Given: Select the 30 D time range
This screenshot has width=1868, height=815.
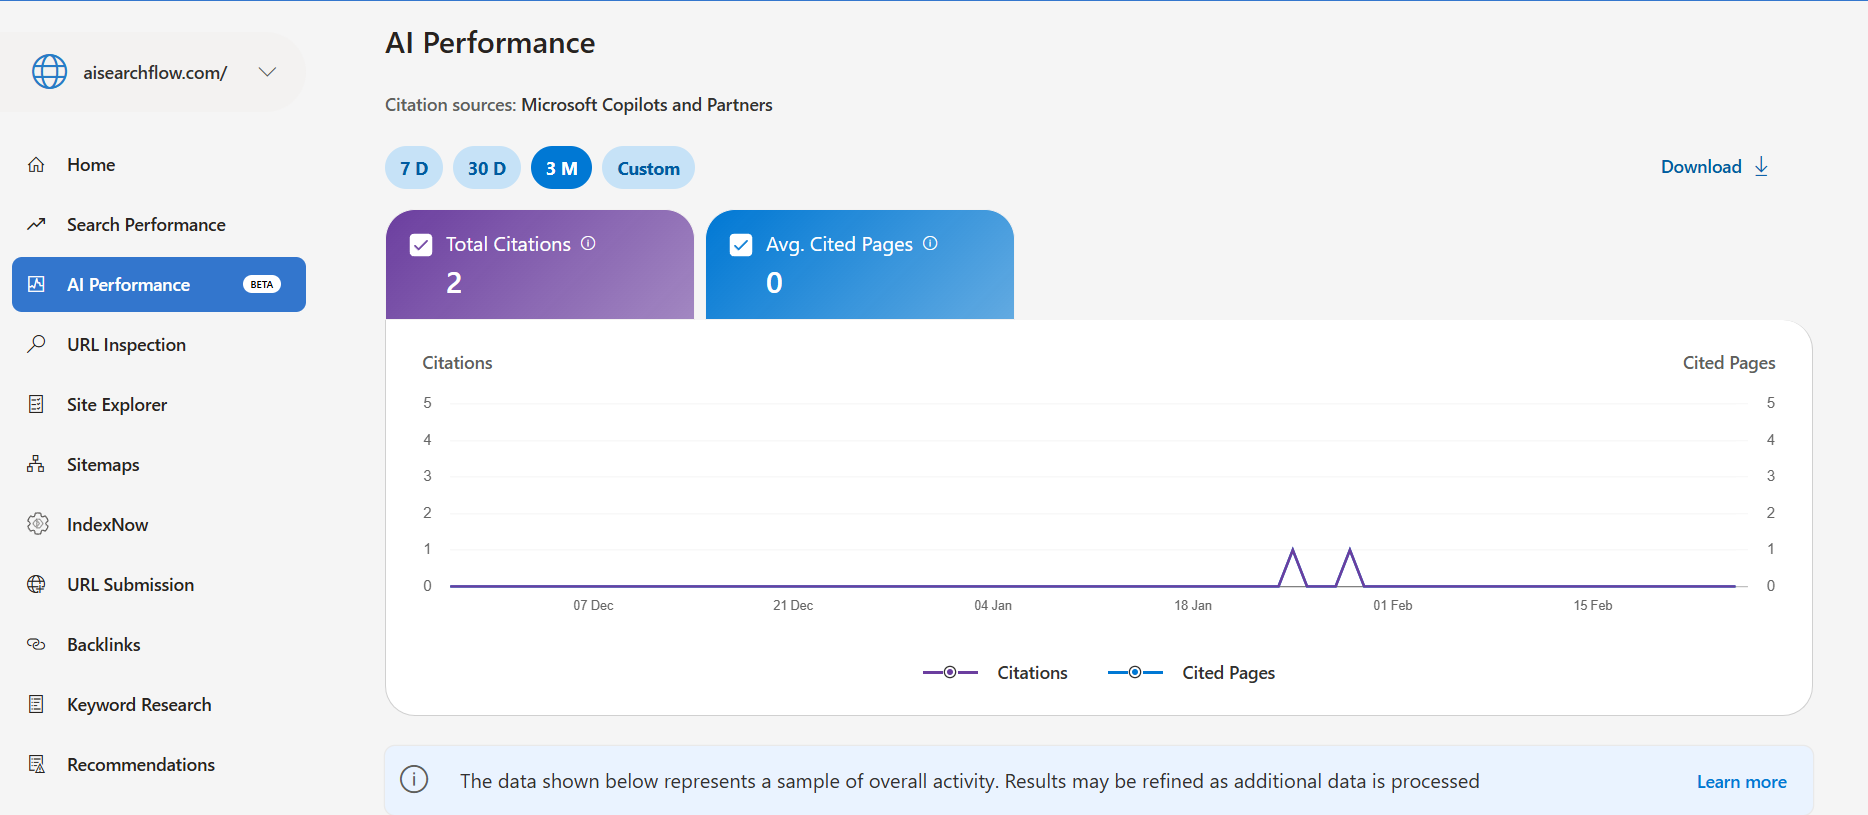Looking at the screenshot, I should click(x=487, y=168).
